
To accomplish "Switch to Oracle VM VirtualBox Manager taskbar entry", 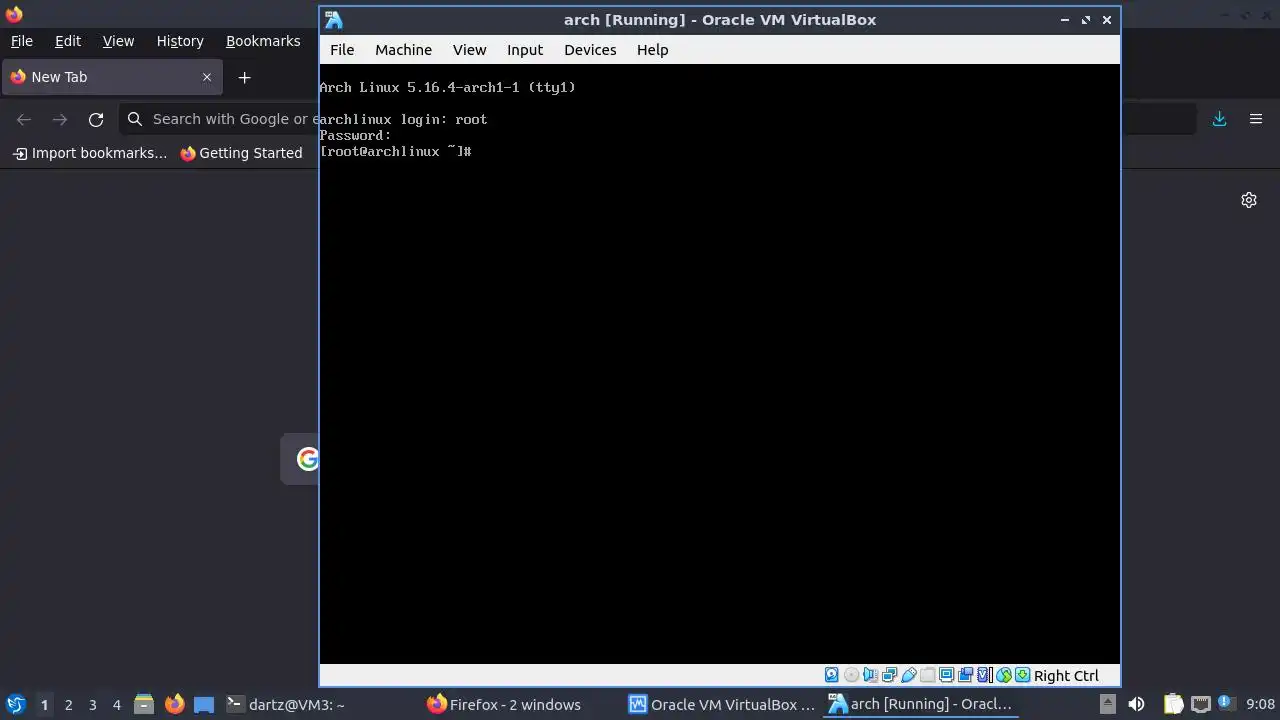I will pos(722,705).
